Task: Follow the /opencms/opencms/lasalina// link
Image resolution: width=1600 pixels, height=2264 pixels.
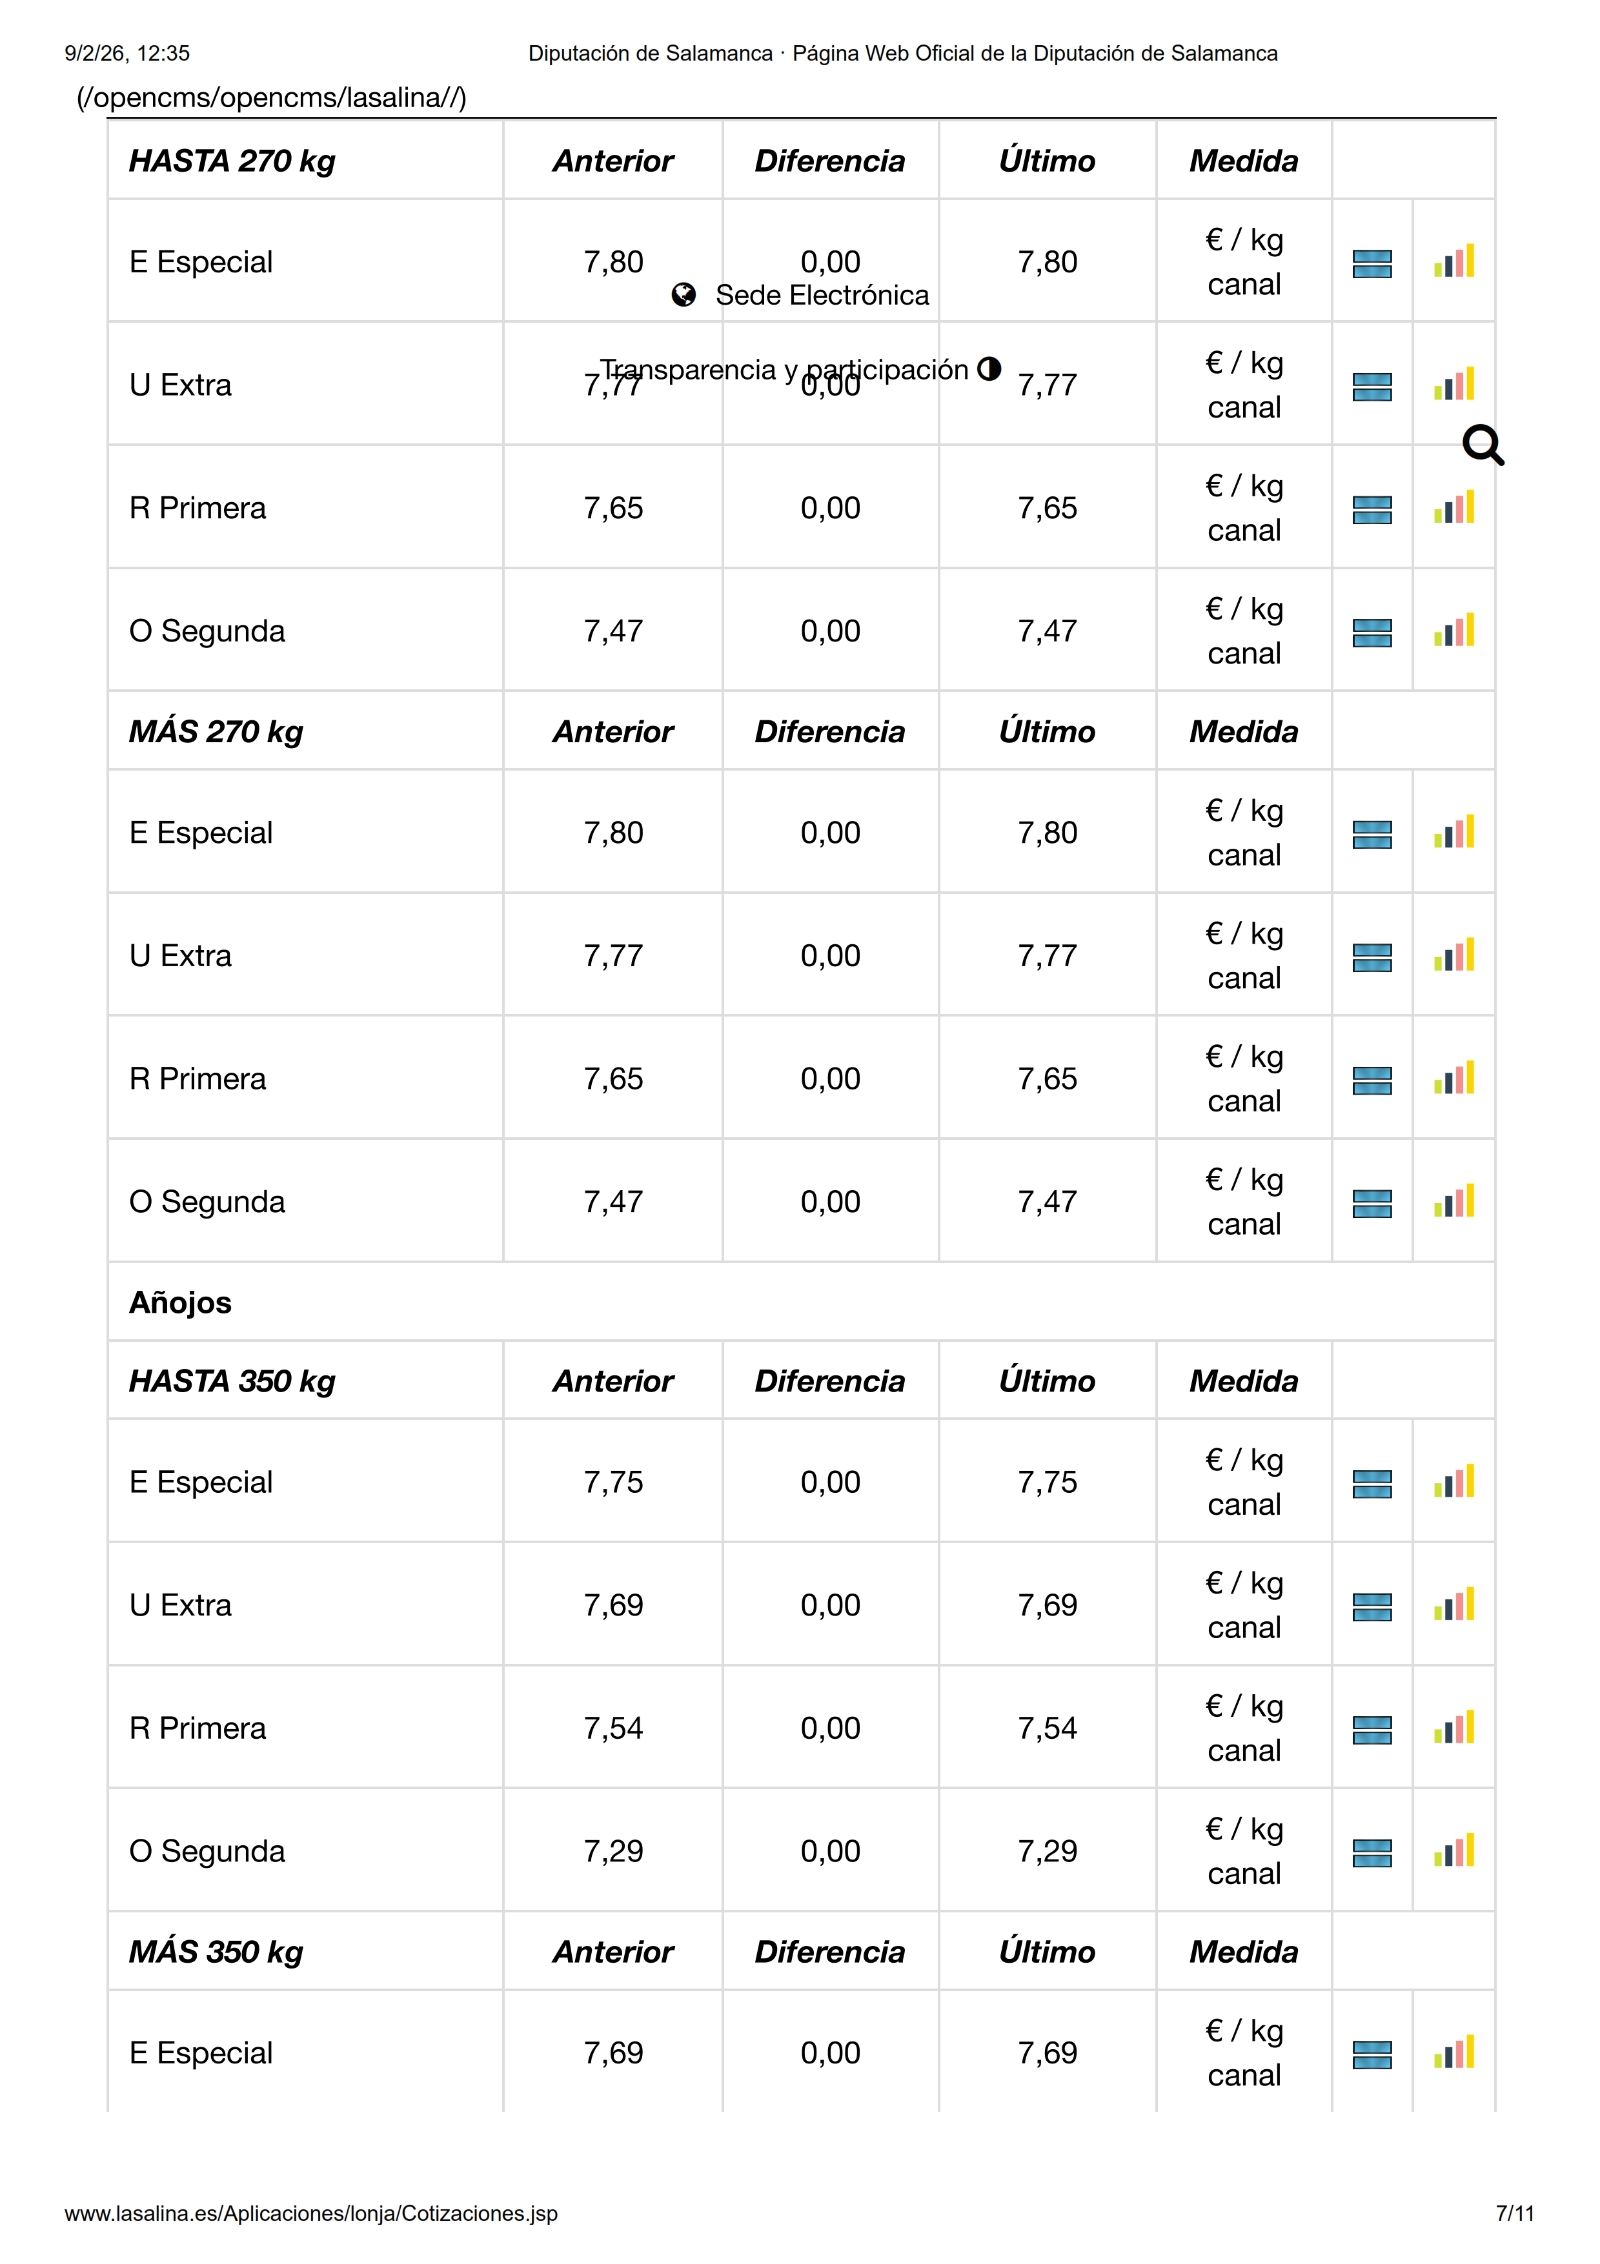Action: [272, 98]
